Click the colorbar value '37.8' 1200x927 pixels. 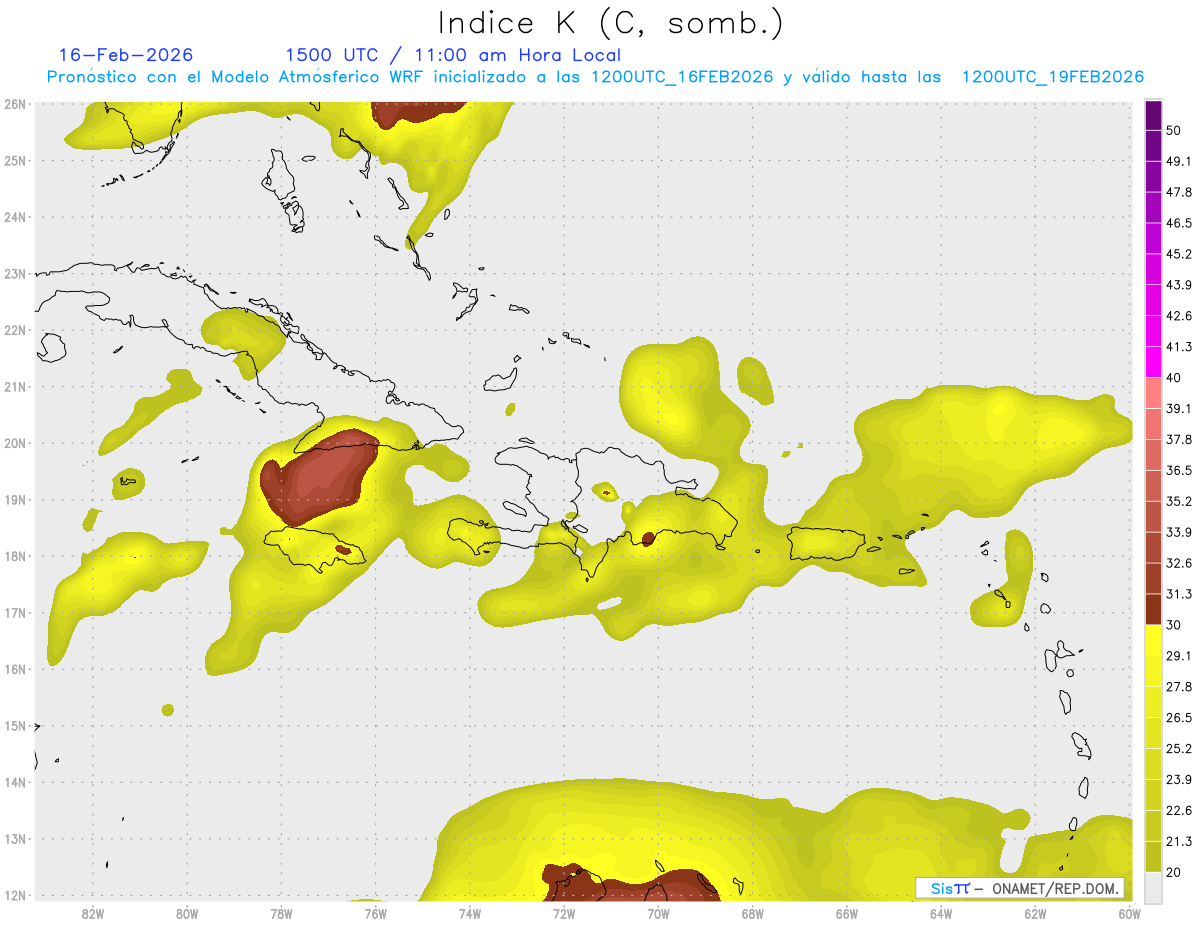(1178, 440)
